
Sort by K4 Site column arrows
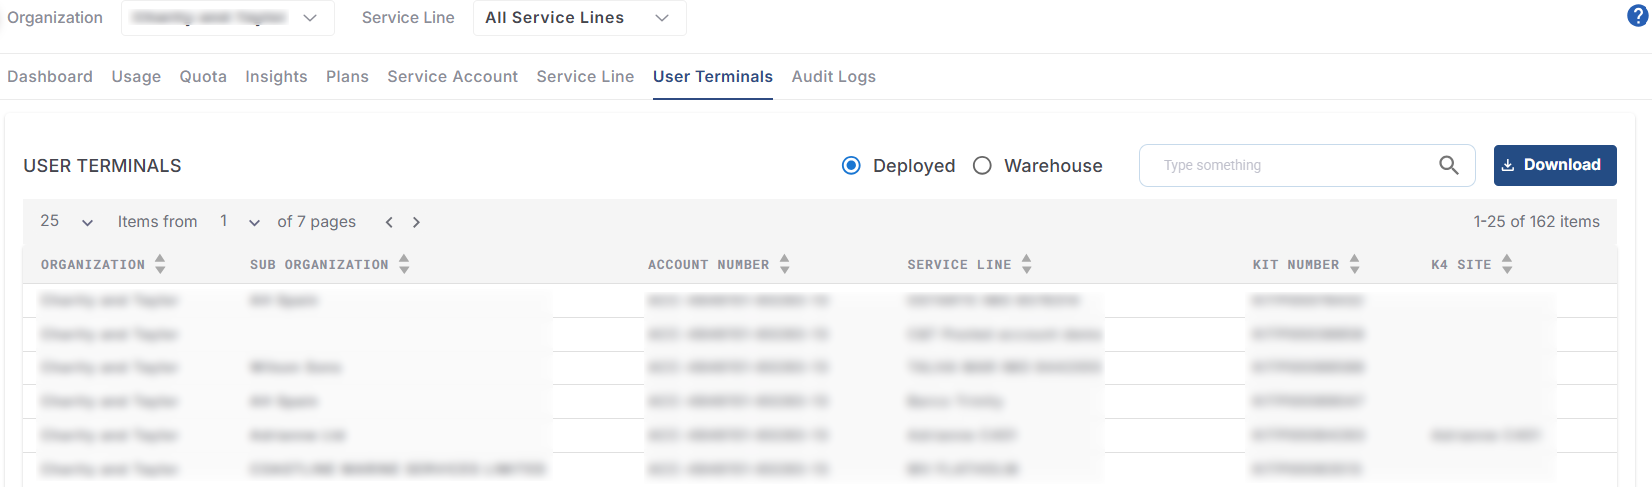point(1507,264)
